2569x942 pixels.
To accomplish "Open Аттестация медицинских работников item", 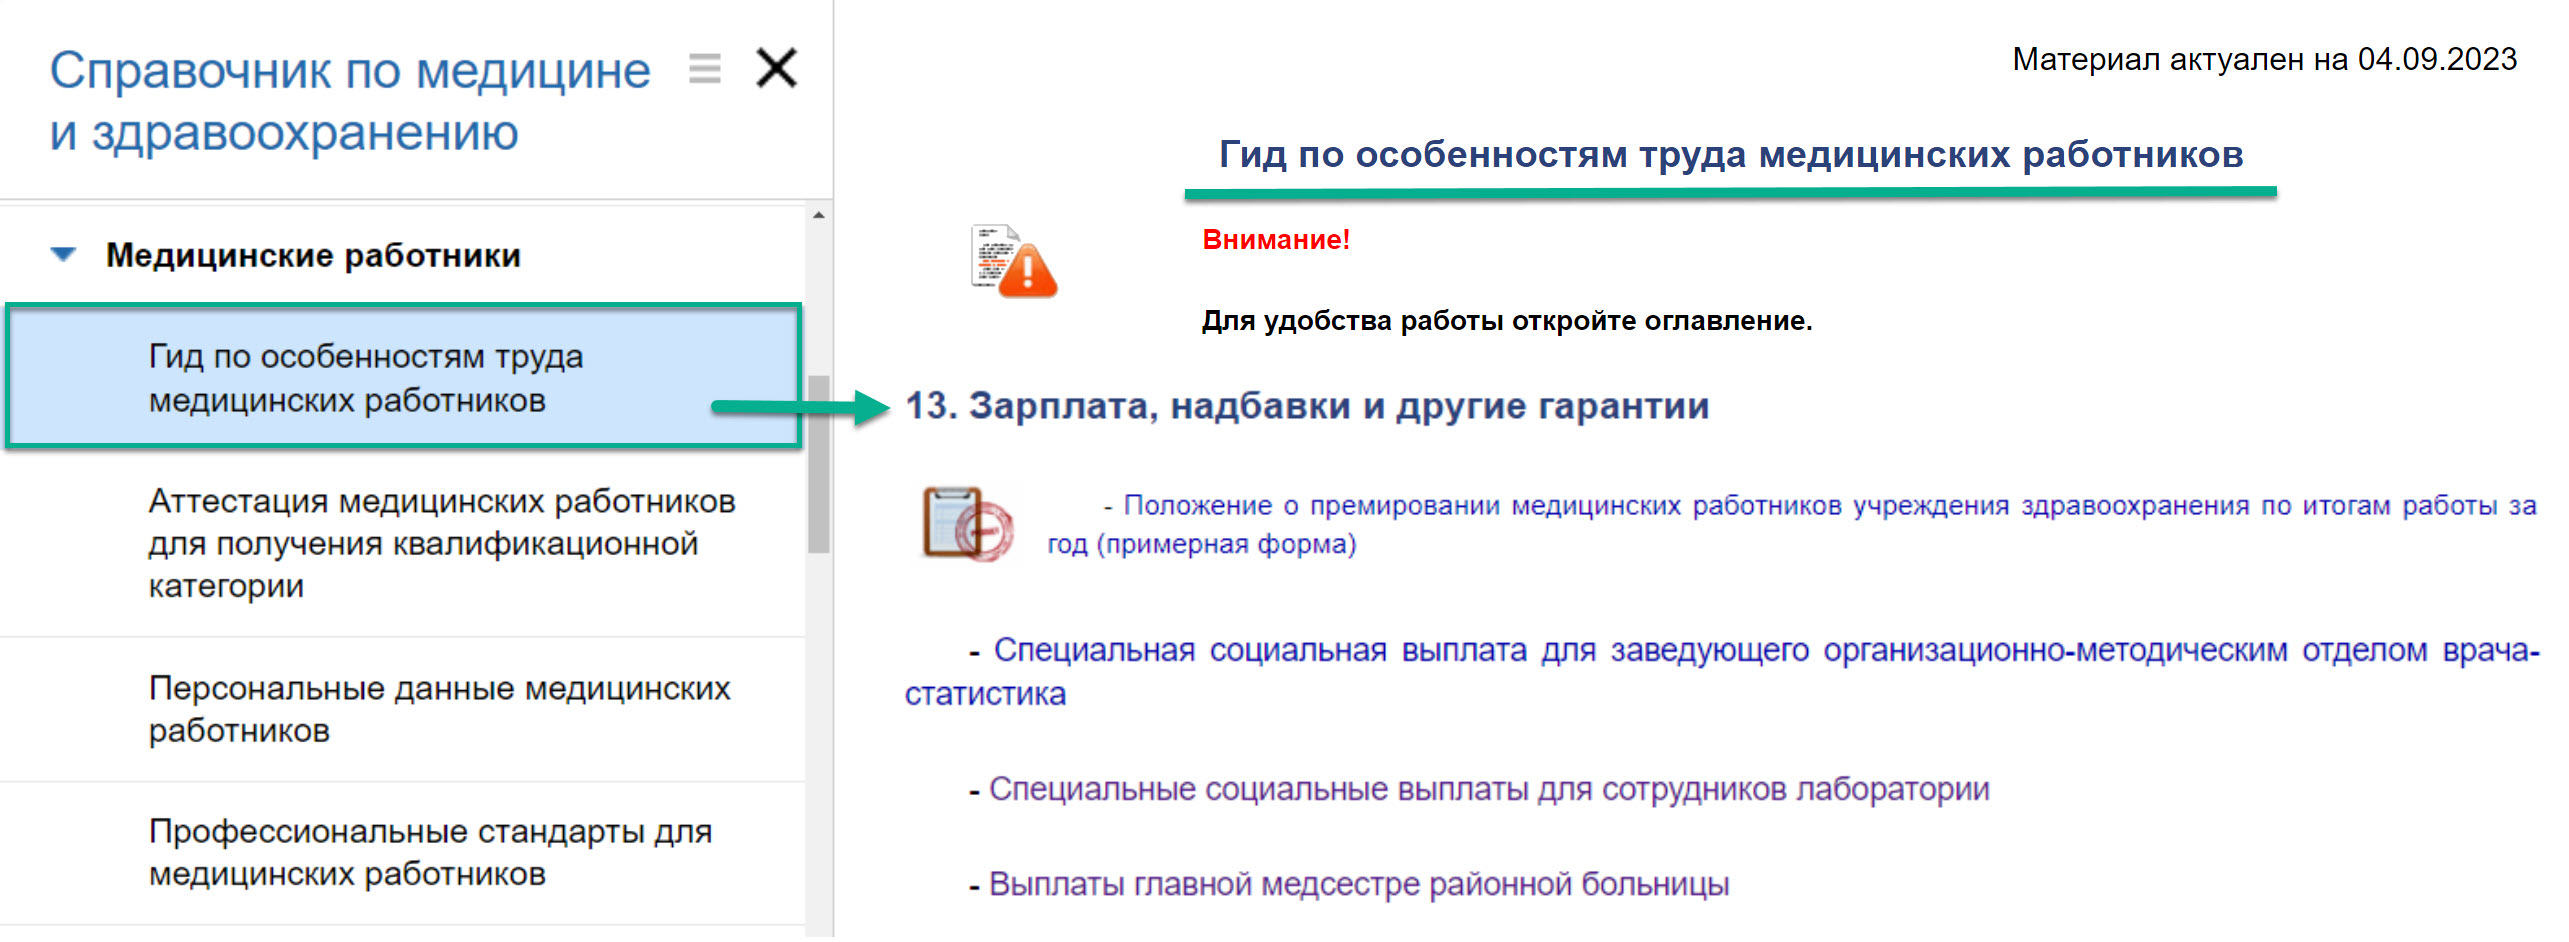I will click(404, 543).
